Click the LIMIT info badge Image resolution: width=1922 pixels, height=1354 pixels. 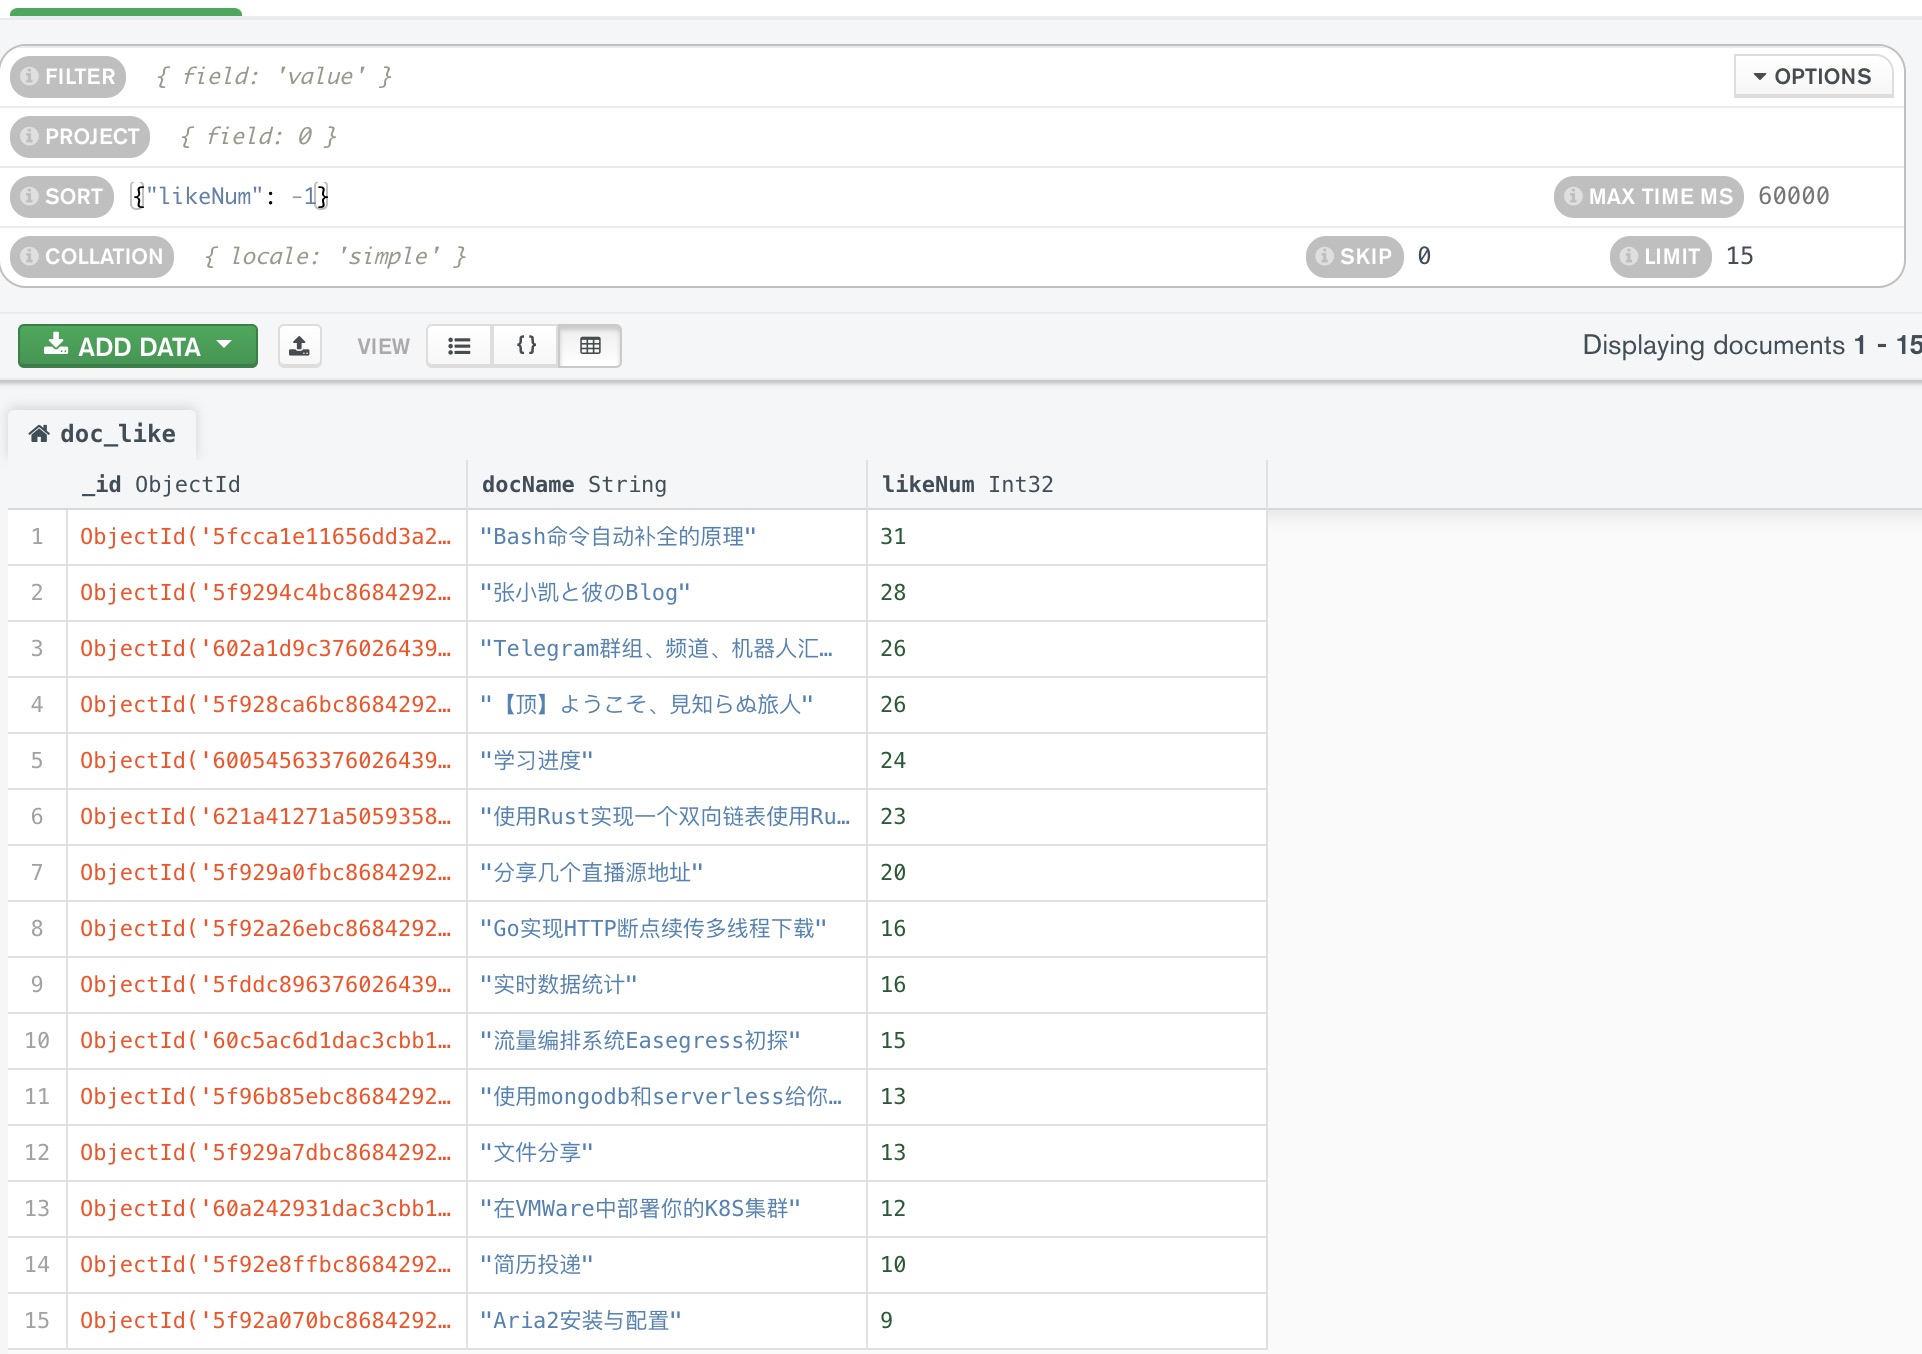click(x=1660, y=257)
